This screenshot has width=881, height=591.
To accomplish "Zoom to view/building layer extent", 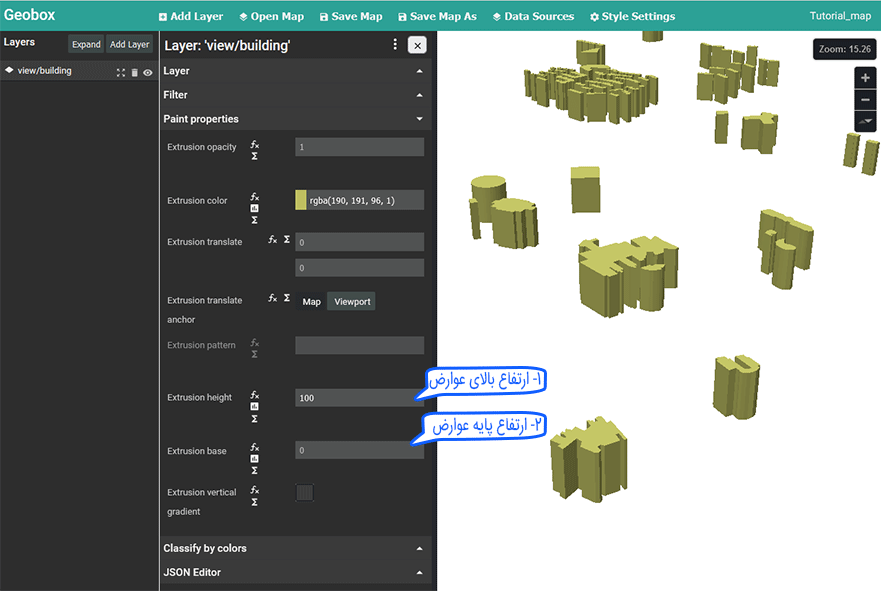I will click(121, 73).
